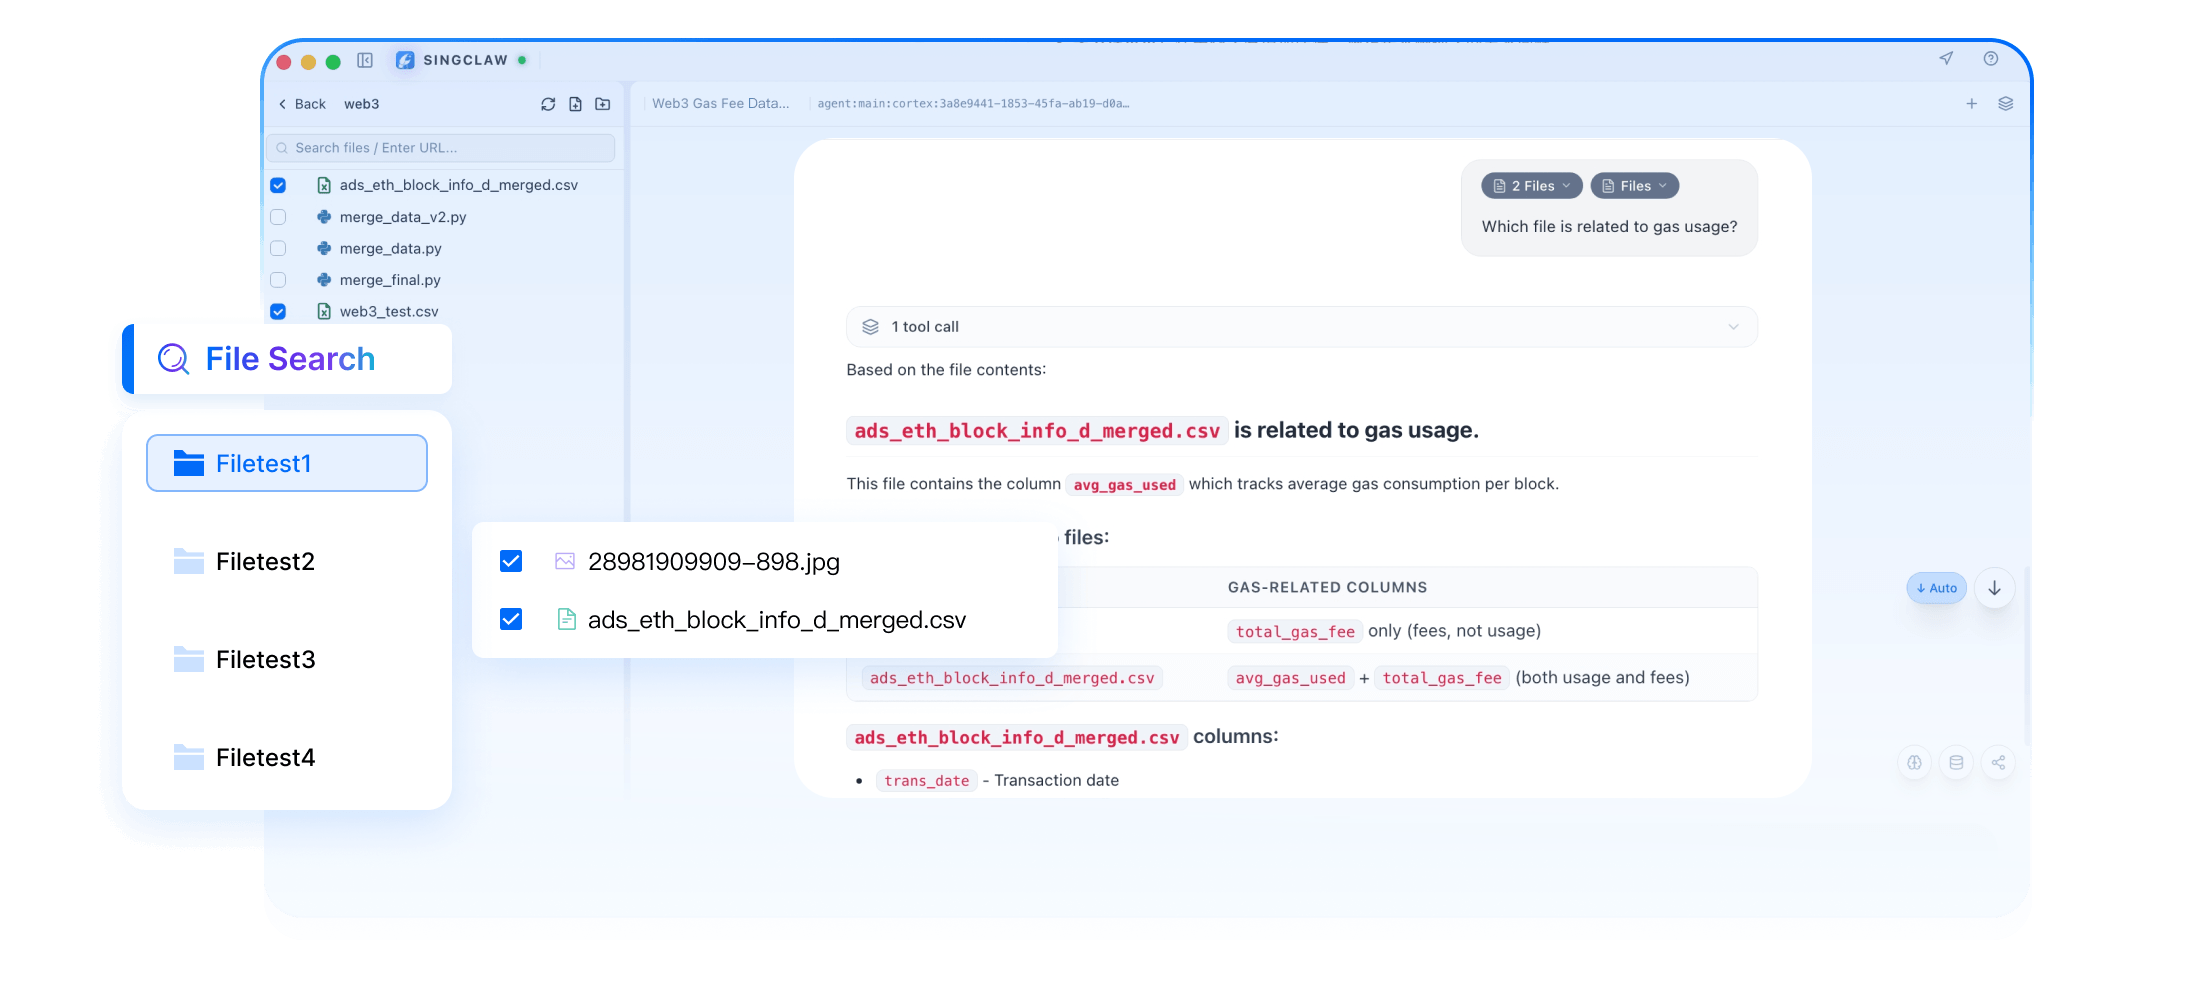The width and height of the screenshot is (2200, 1000).
Task: Toggle the Auto scroll button
Action: [1936, 588]
